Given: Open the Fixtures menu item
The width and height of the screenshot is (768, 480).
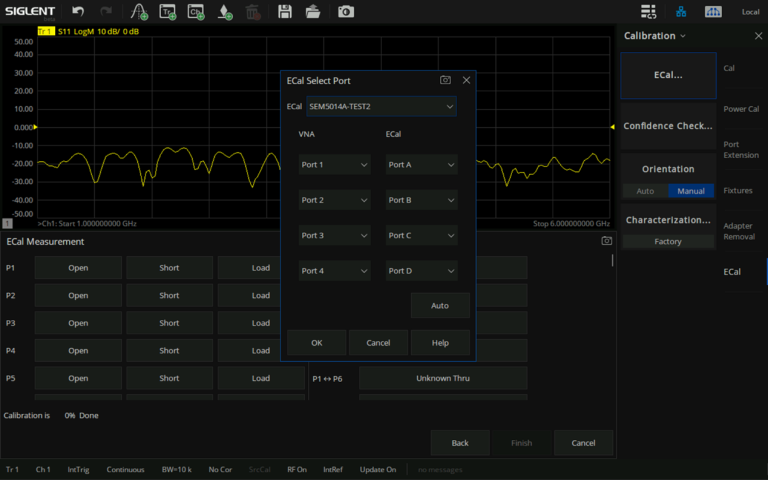Looking at the screenshot, I should coord(738,190).
